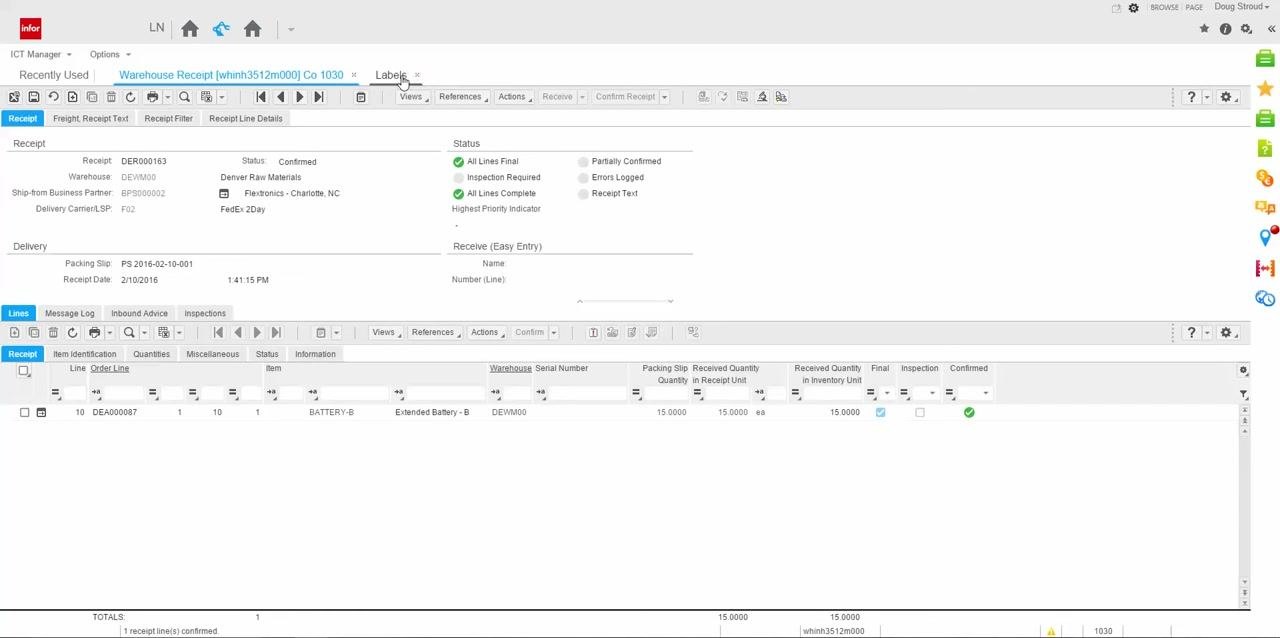Open the Inbound Advice tab
This screenshot has width=1280, height=638.
pyautogui.click(x=139, y=313)
